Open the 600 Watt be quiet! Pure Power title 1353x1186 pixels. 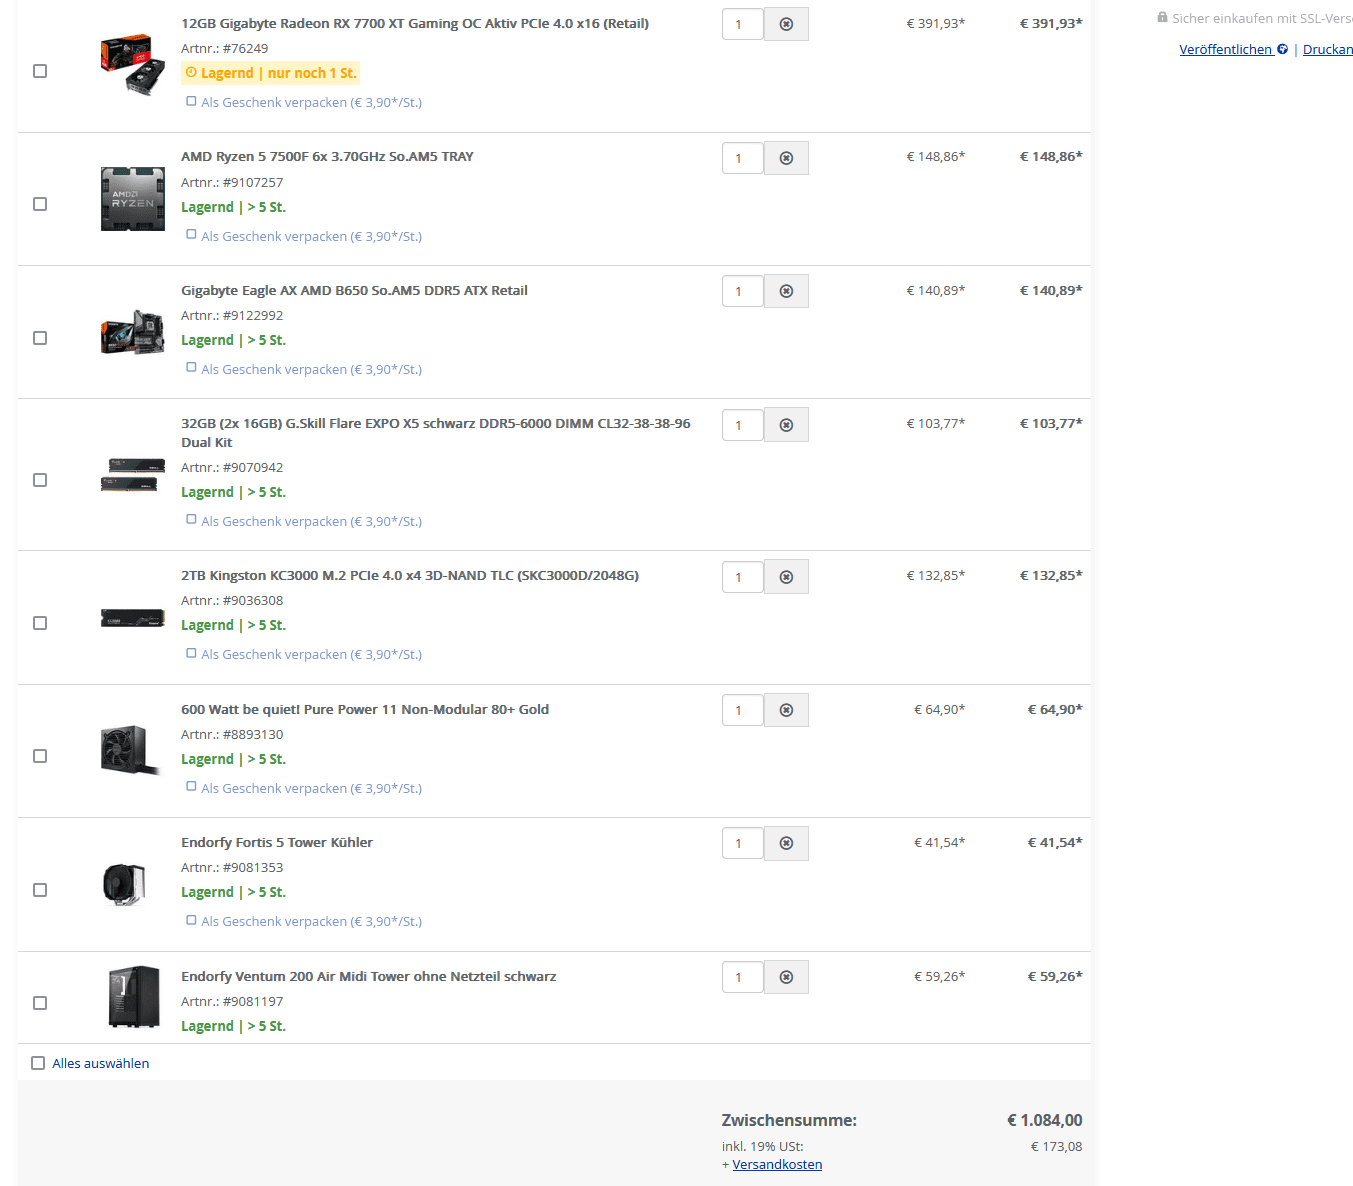(365, 709)
